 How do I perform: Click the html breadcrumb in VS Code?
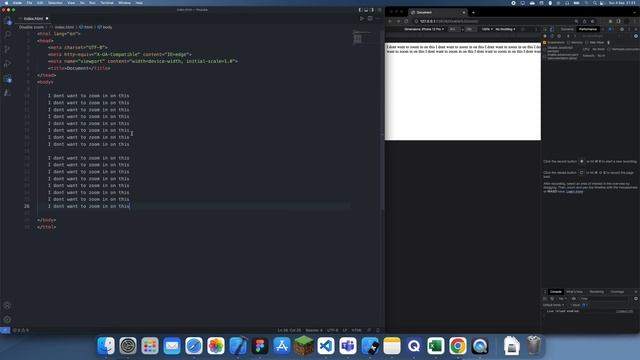86,27
